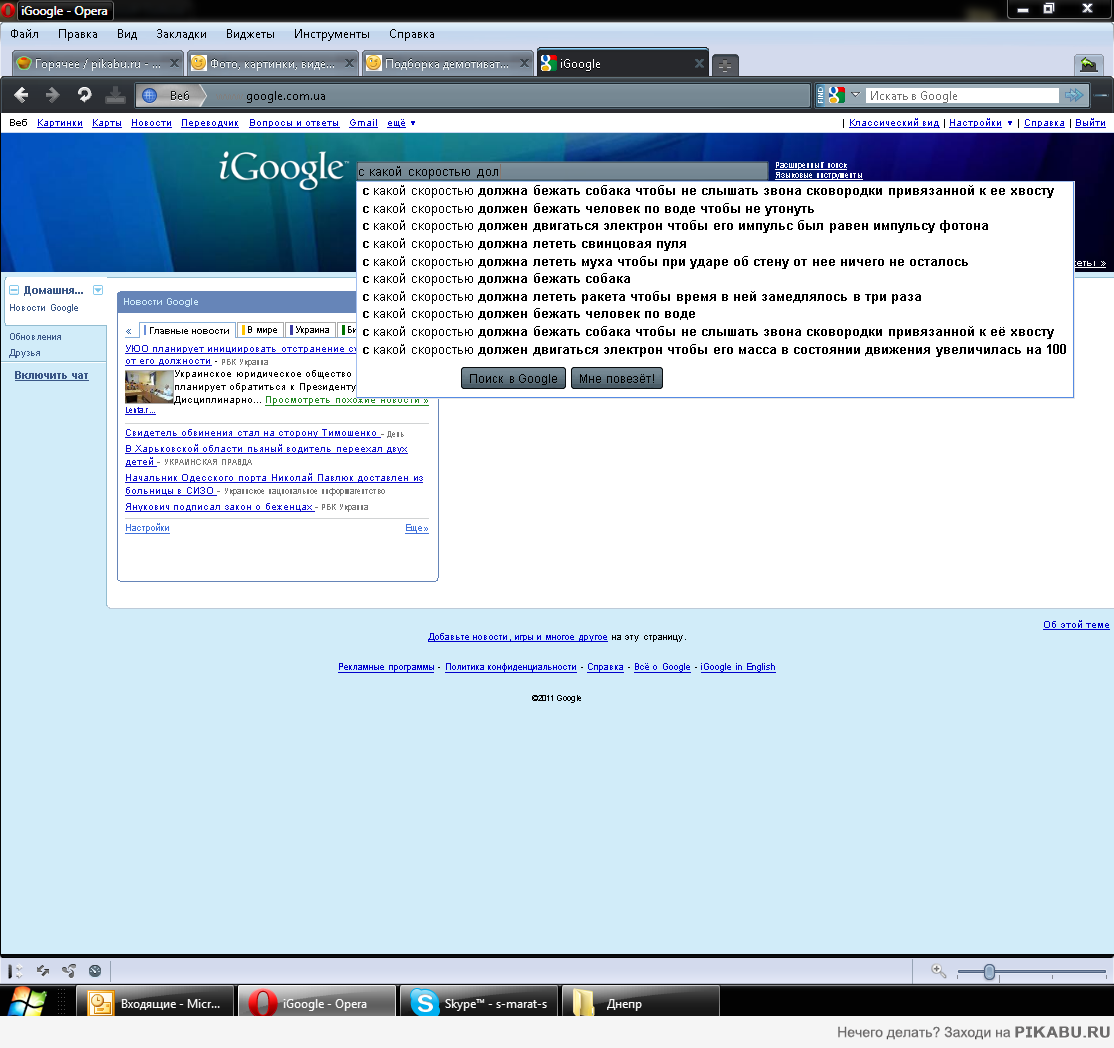The image size is (1114, 1048).
Task: Open the Переводчик link
Action: 210,123
